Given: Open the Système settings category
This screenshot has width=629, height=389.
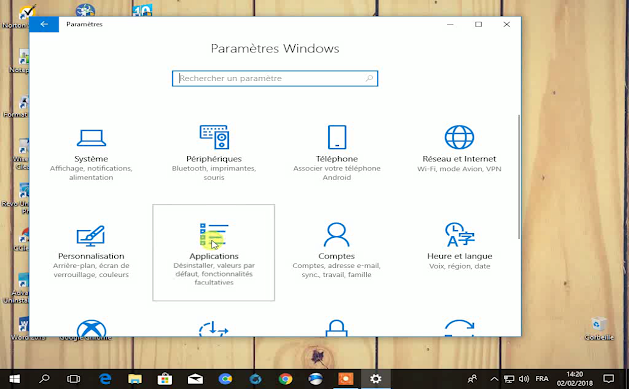Looking at the screenshot, I should pyautogui.click(x=91, y=154).
